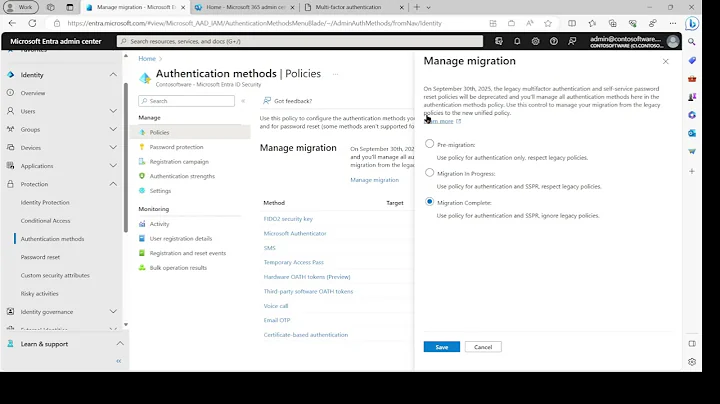Open a new browser tab

[x=417, y=7]
